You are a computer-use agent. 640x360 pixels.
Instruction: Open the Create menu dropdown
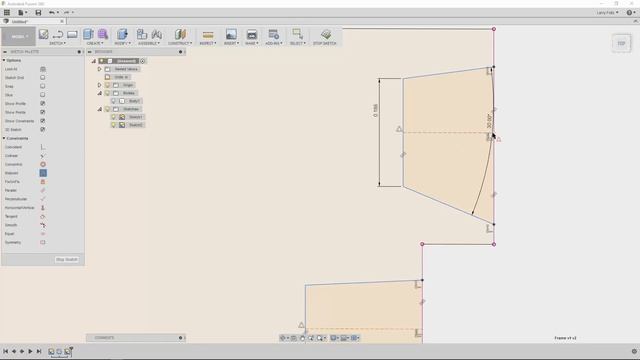pos(95,43)
